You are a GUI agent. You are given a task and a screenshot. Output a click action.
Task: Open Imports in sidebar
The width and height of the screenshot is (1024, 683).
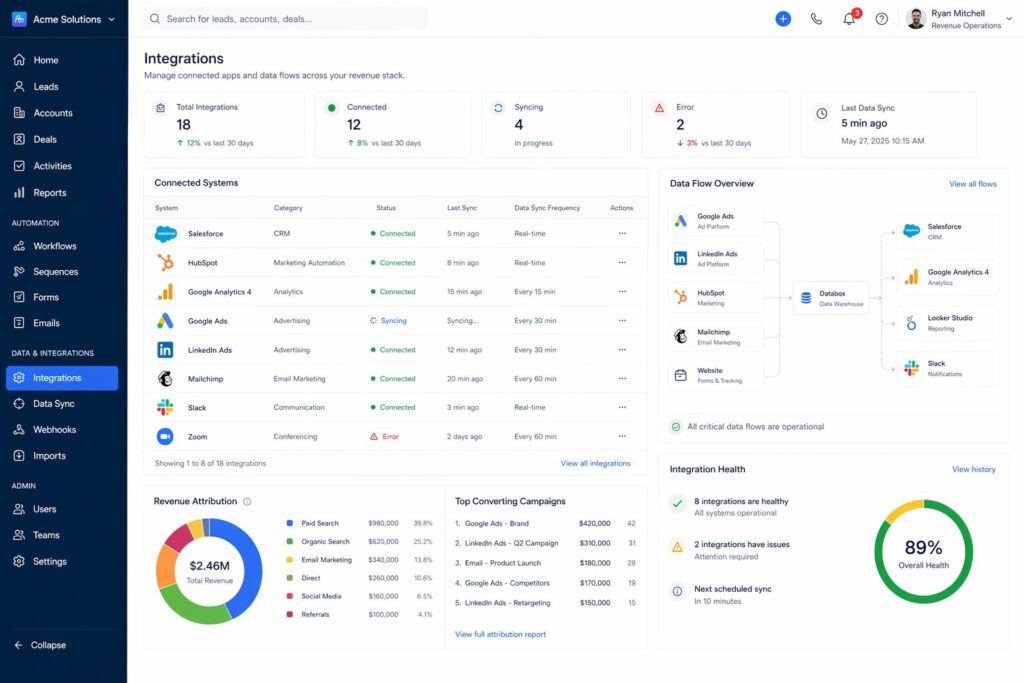click(62, 456)
